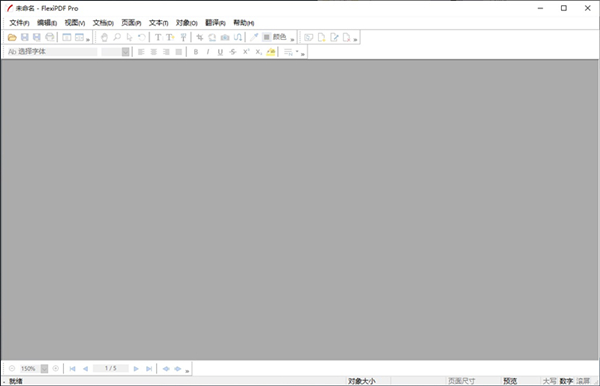Click the comment note icon
The image size is (600, 386).
(308, 37)
